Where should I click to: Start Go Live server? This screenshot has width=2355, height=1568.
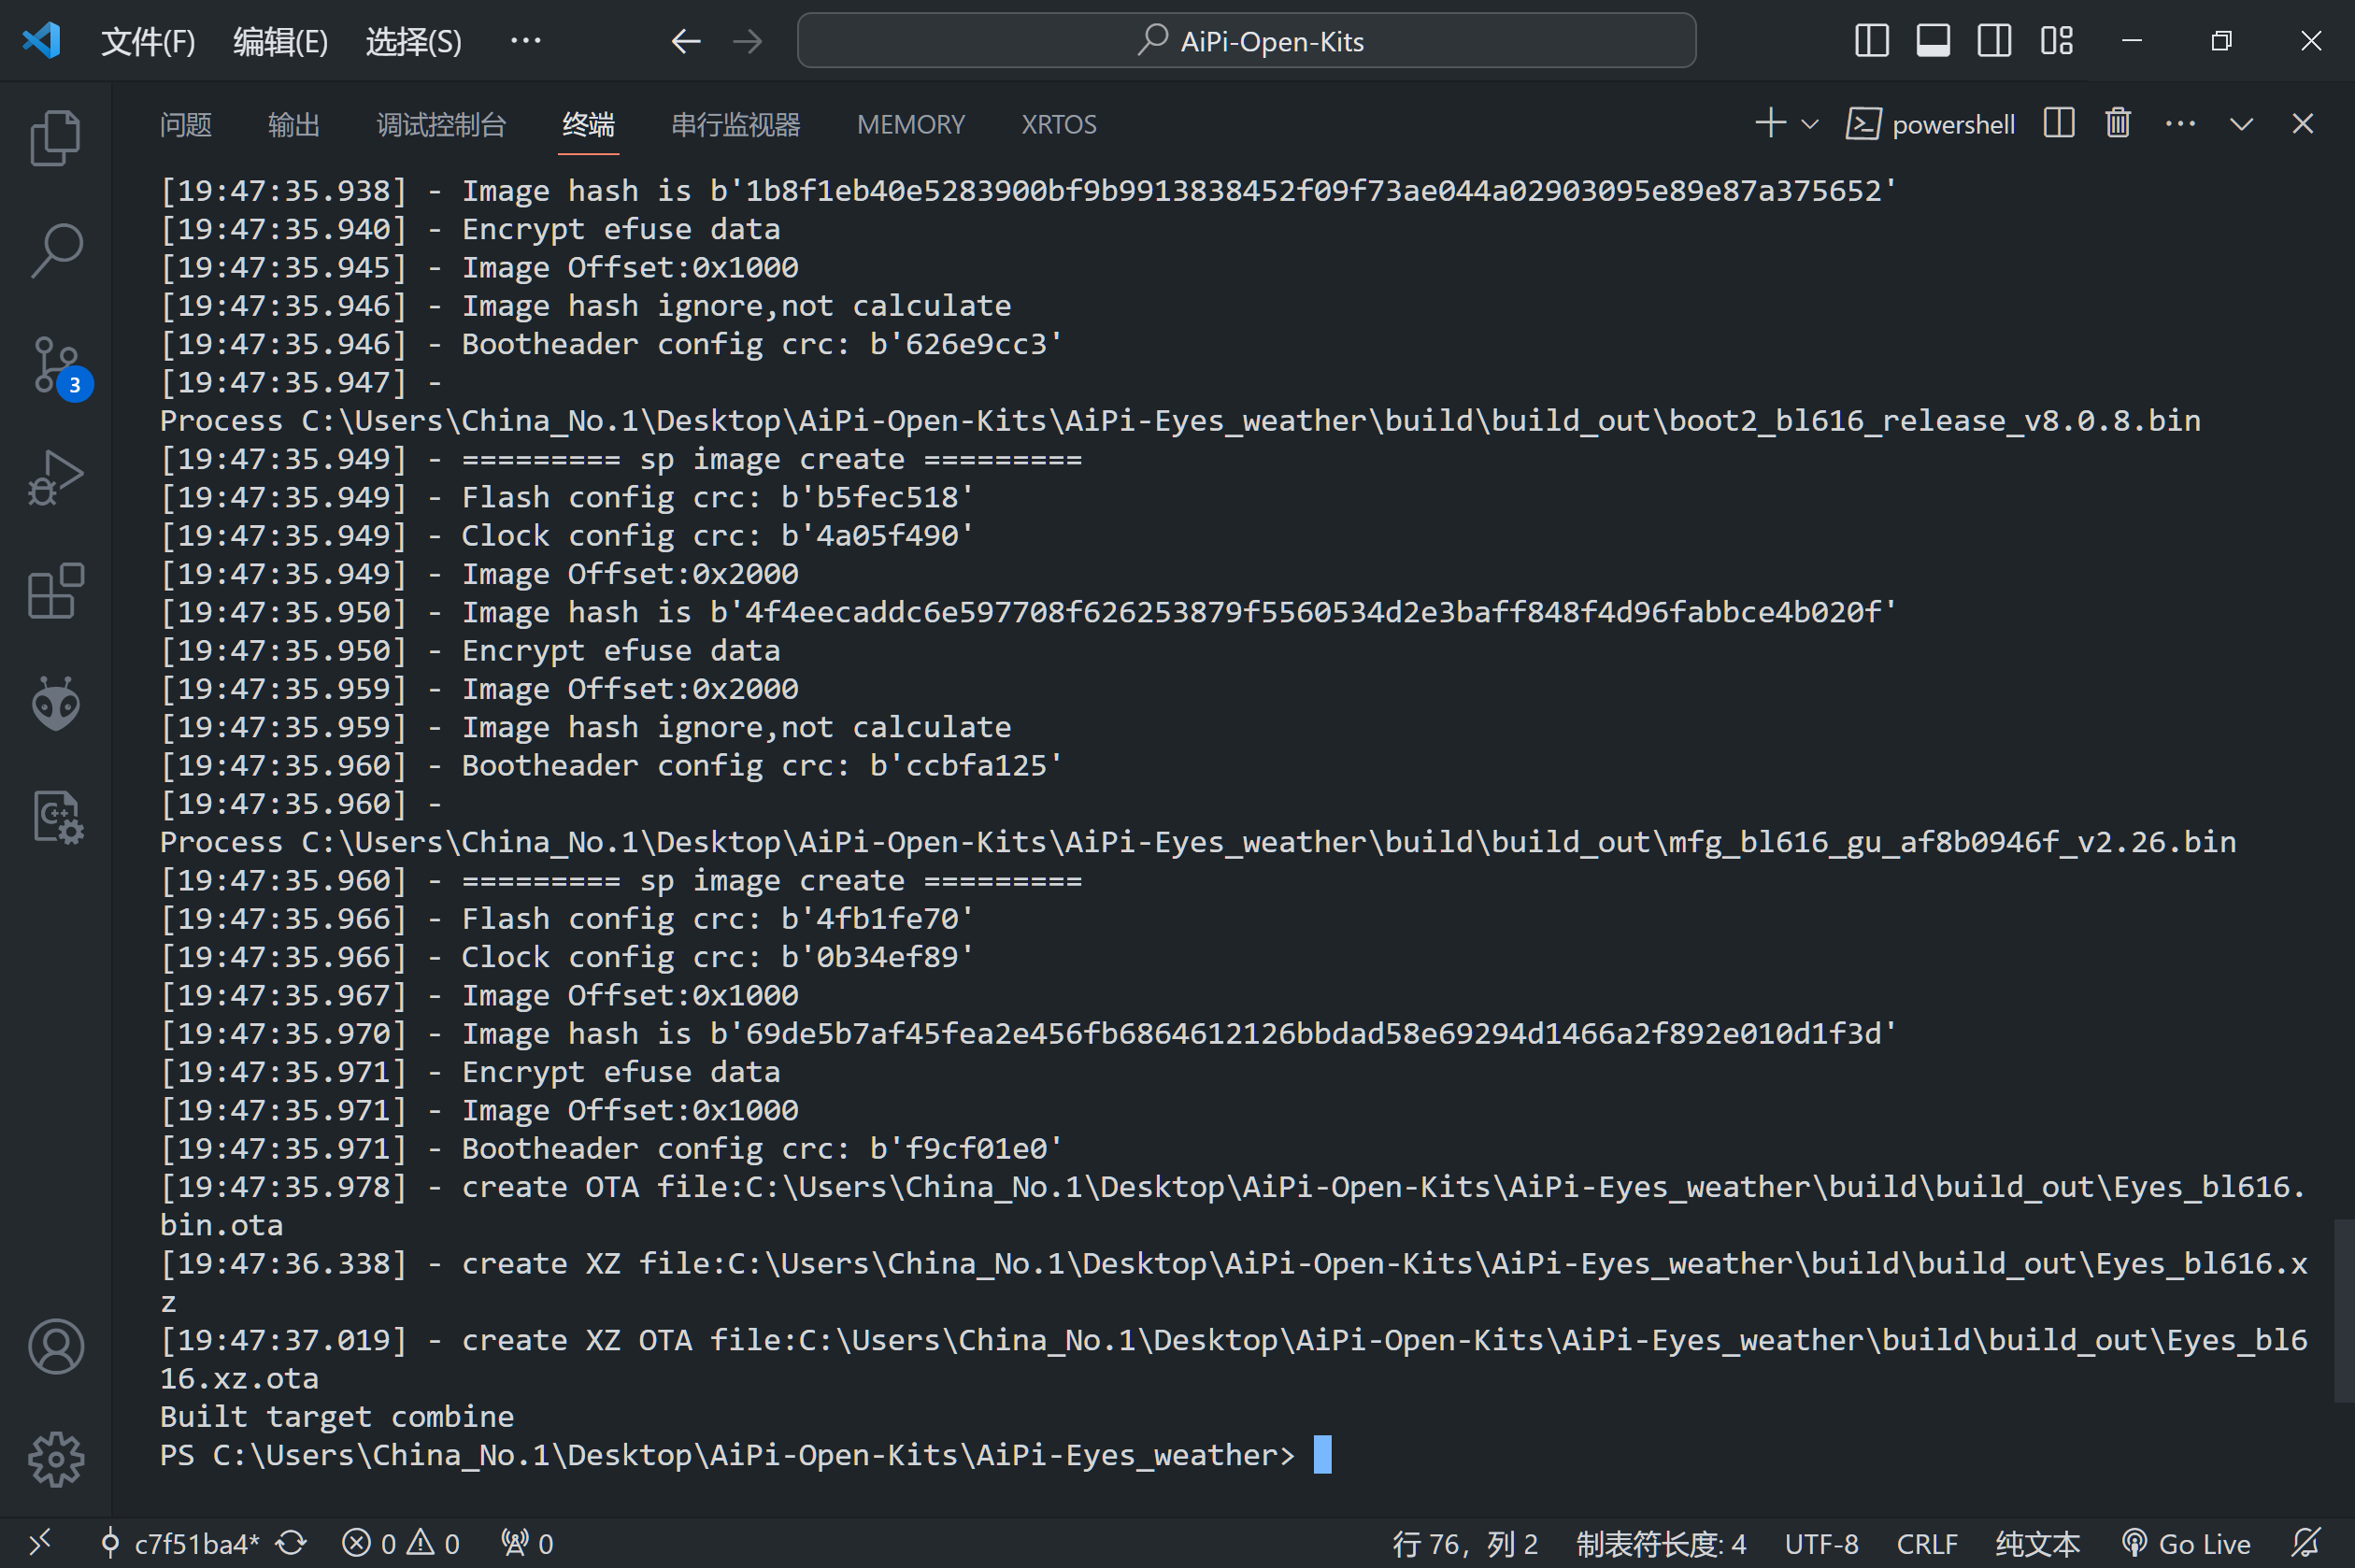click(2185, 1544)
